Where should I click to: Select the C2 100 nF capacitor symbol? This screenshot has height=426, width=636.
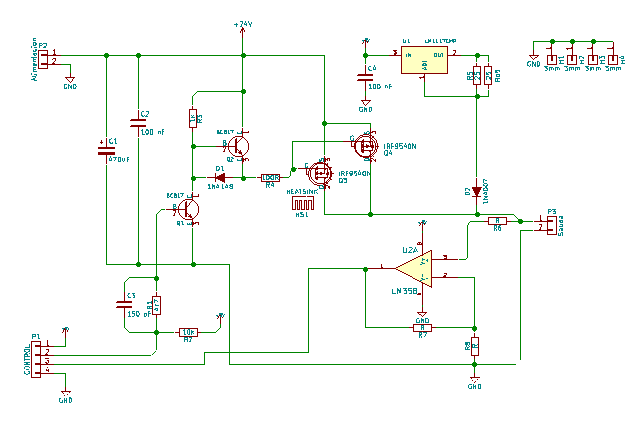point(138,123)
